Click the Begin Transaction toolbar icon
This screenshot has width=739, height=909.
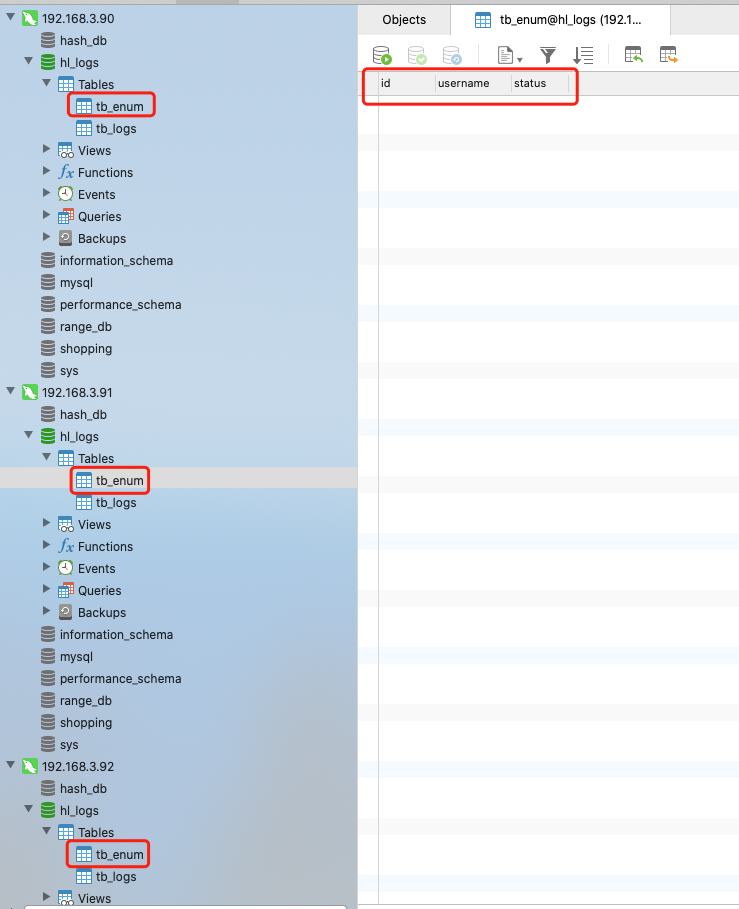[381, 55]
